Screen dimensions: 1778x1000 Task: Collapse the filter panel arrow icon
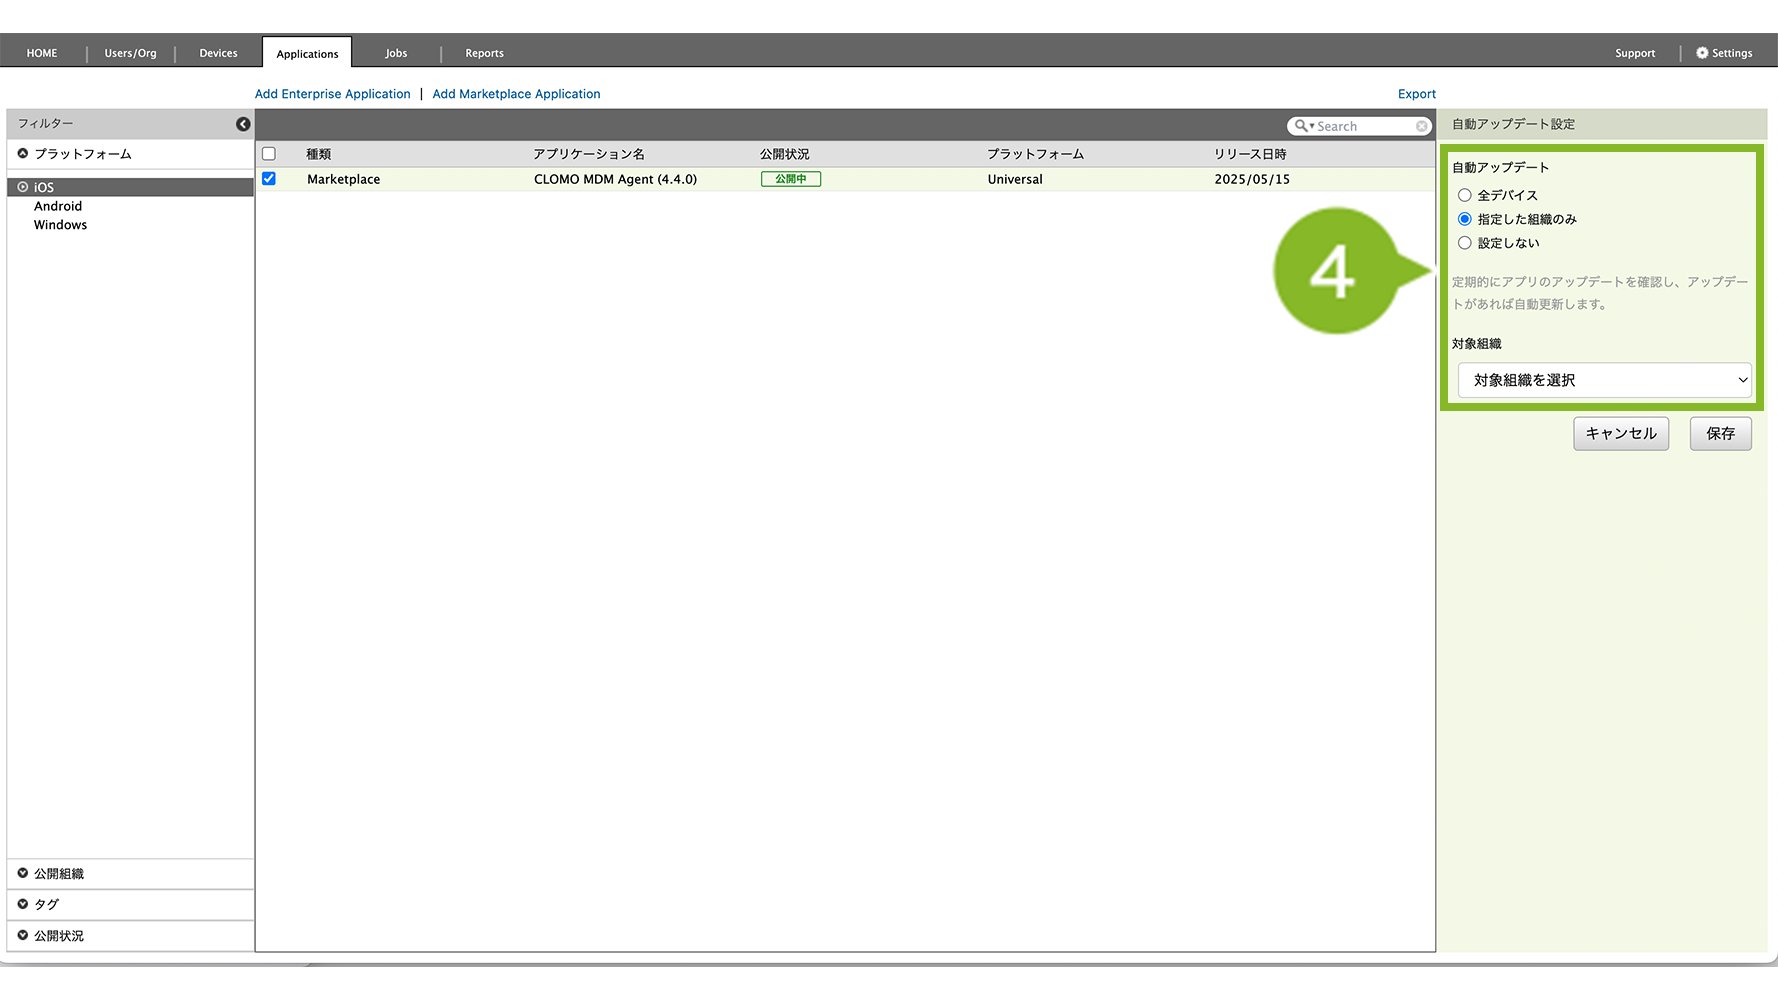243,124
